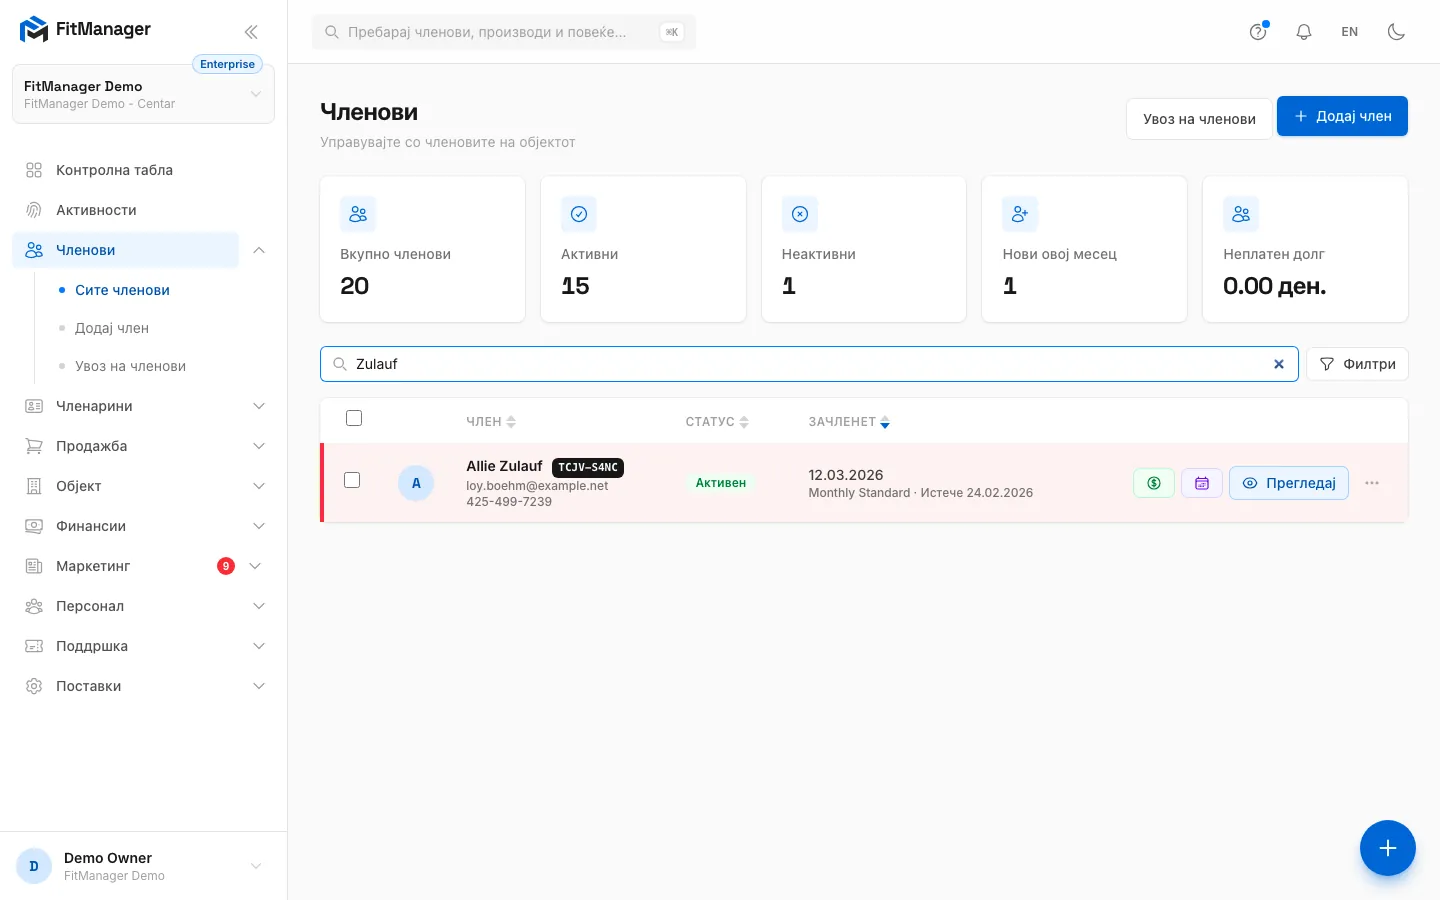Open Контролна табла in the sidebar

tap(143, 170)
